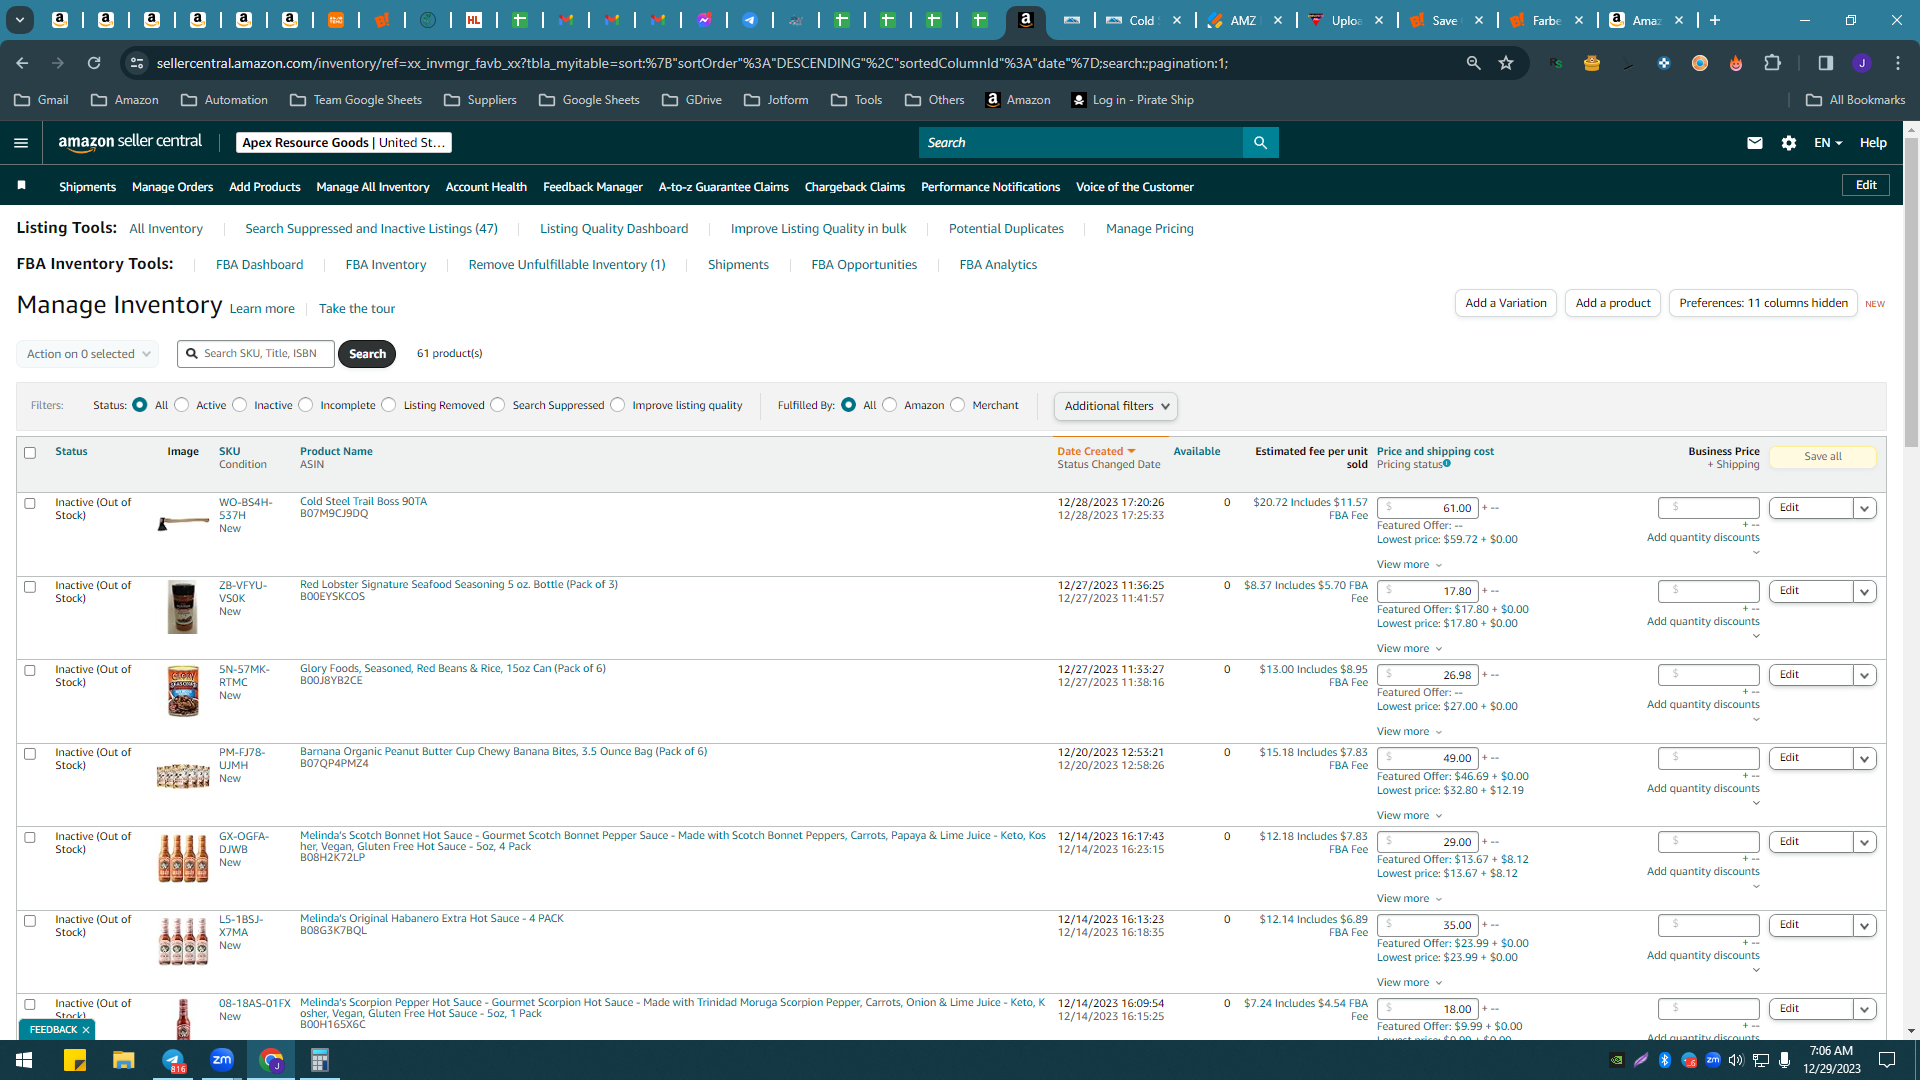Reload the page with the browser refresh icon
This screenshot has height=1080, width=1920.
click(x=94, y=63)
